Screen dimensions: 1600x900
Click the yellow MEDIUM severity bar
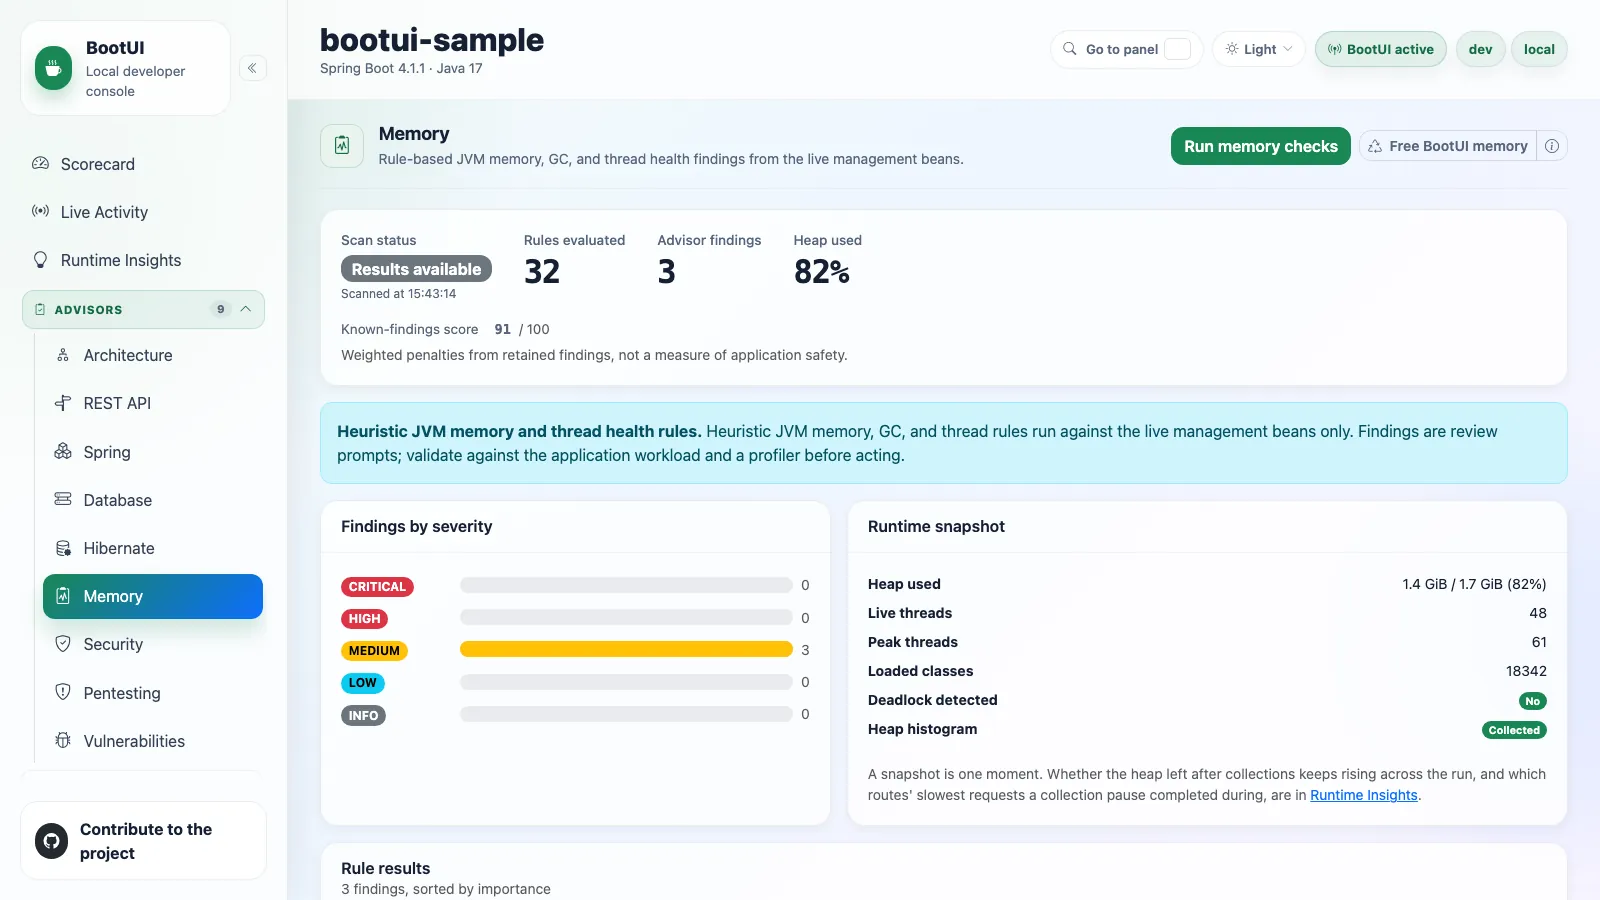coord(626,650)
